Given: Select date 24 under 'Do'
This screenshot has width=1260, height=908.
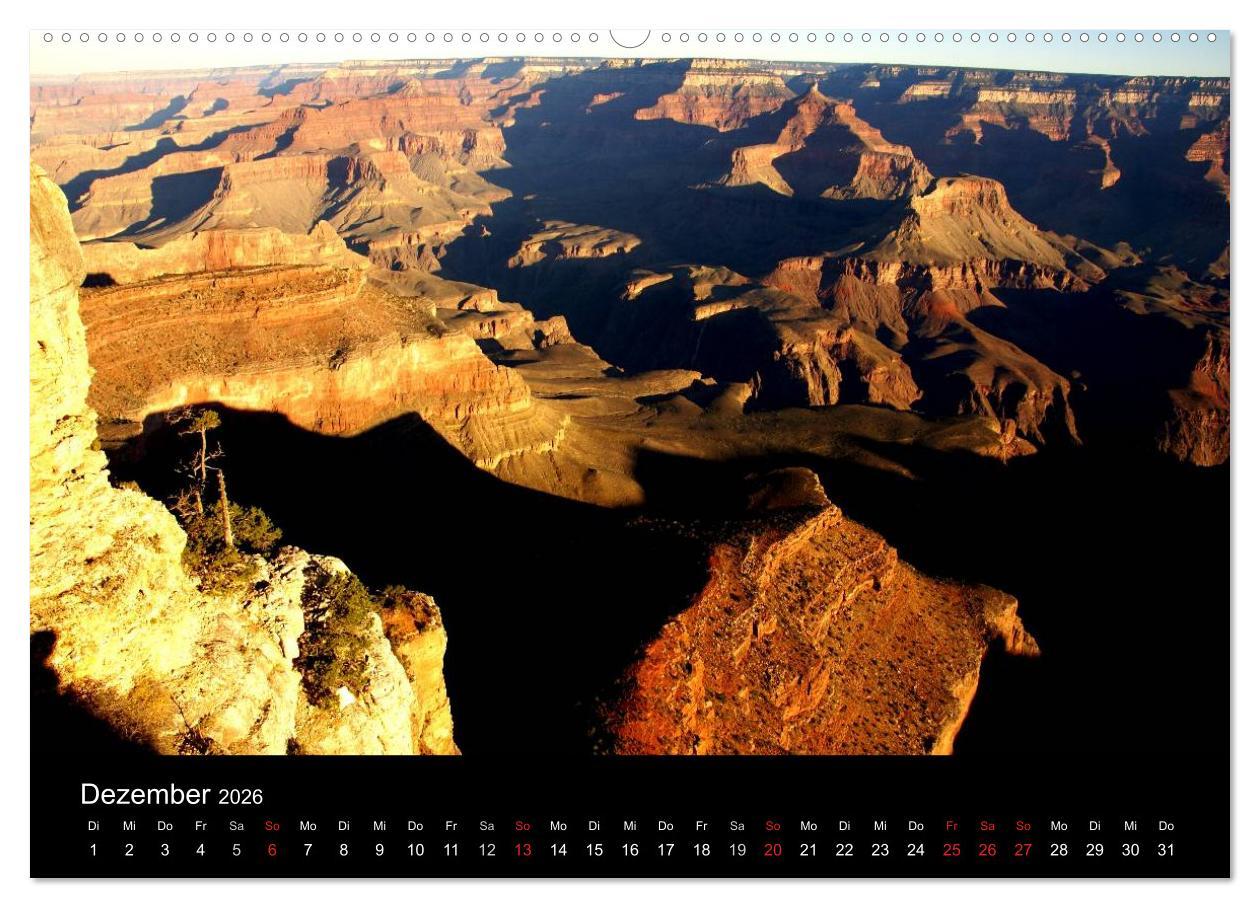Looking at the screenshot, I should pyautogui.click(x=916, y=850).
